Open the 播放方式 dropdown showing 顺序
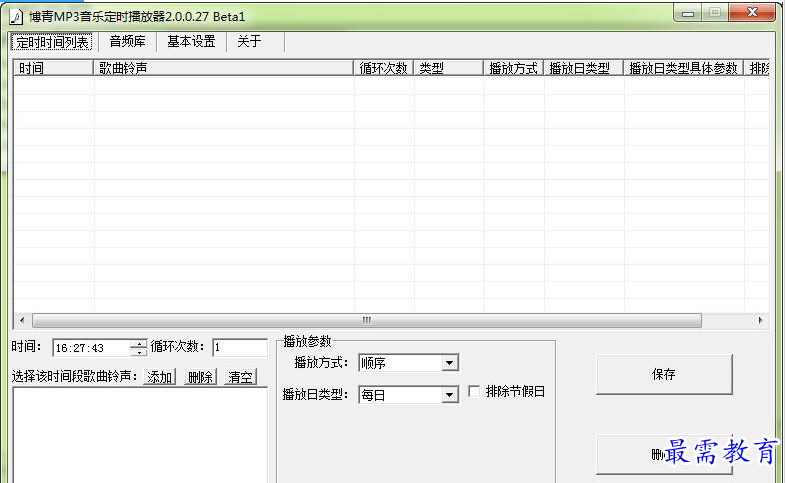 click(409, 363)
